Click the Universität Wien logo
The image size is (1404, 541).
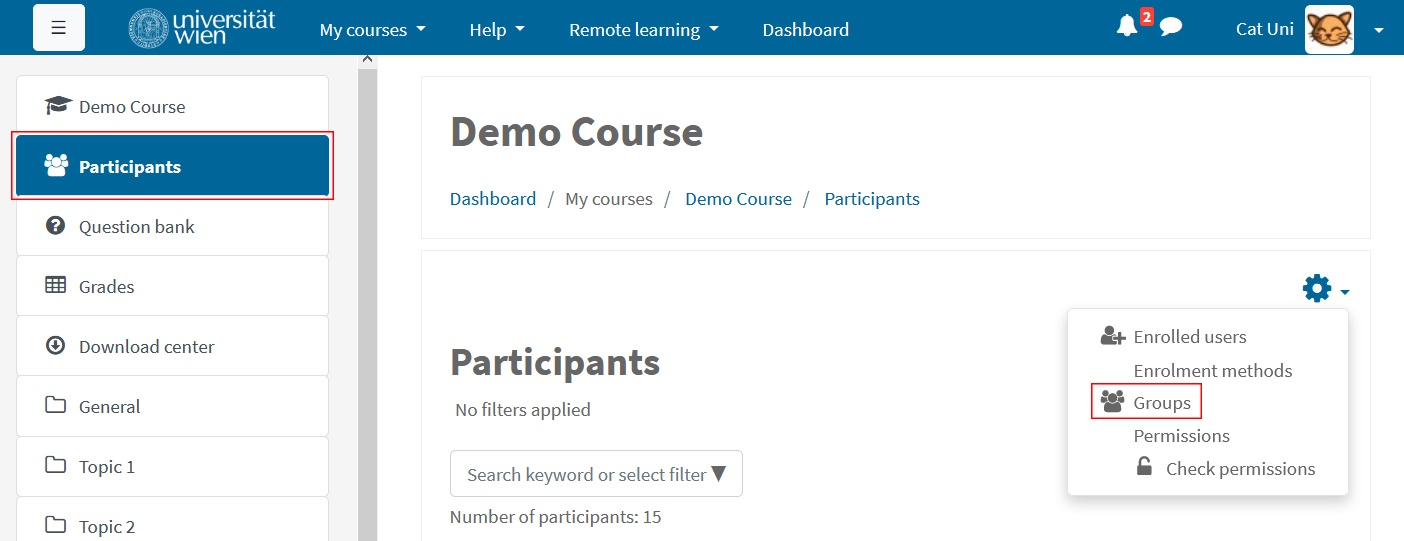pyautogui.click(x=201, y=28)
